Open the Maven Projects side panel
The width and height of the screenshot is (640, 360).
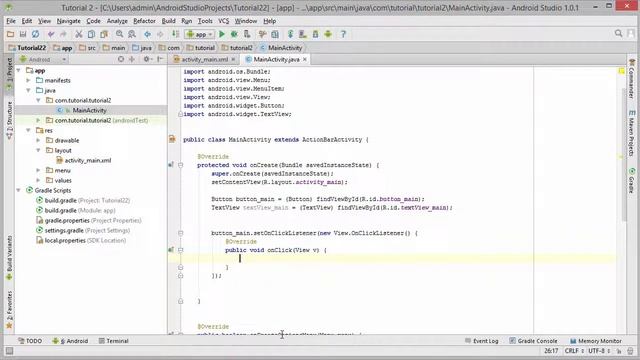[631, 133]
